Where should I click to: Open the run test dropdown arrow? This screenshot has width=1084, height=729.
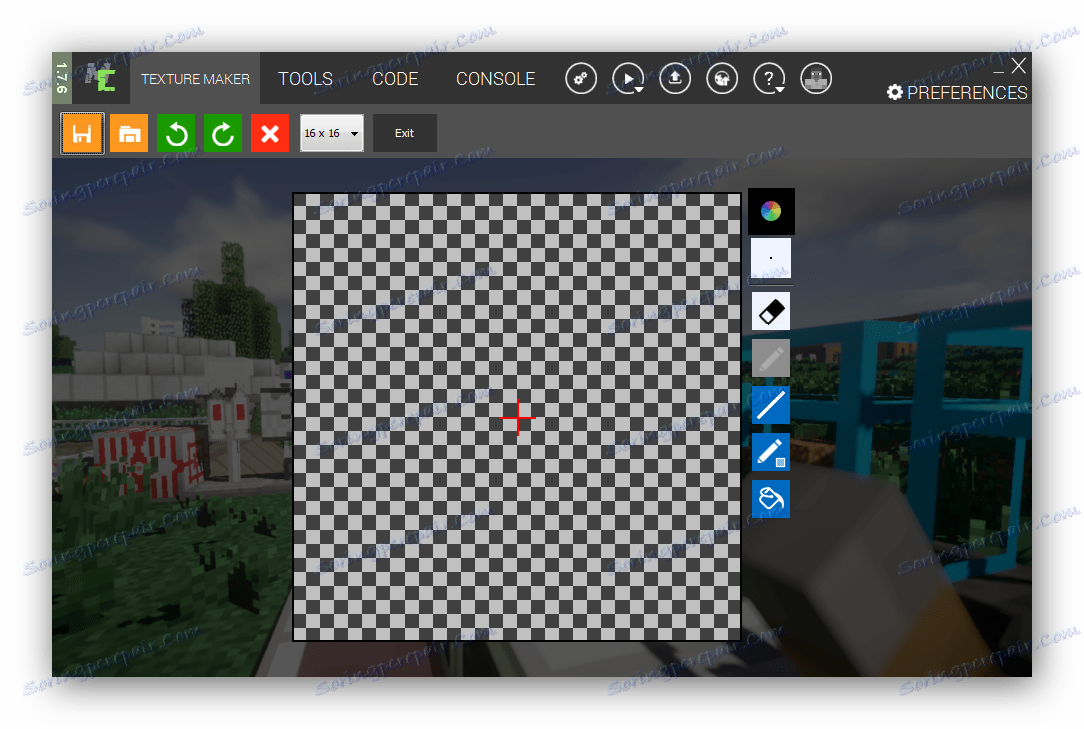coord(638,89)
